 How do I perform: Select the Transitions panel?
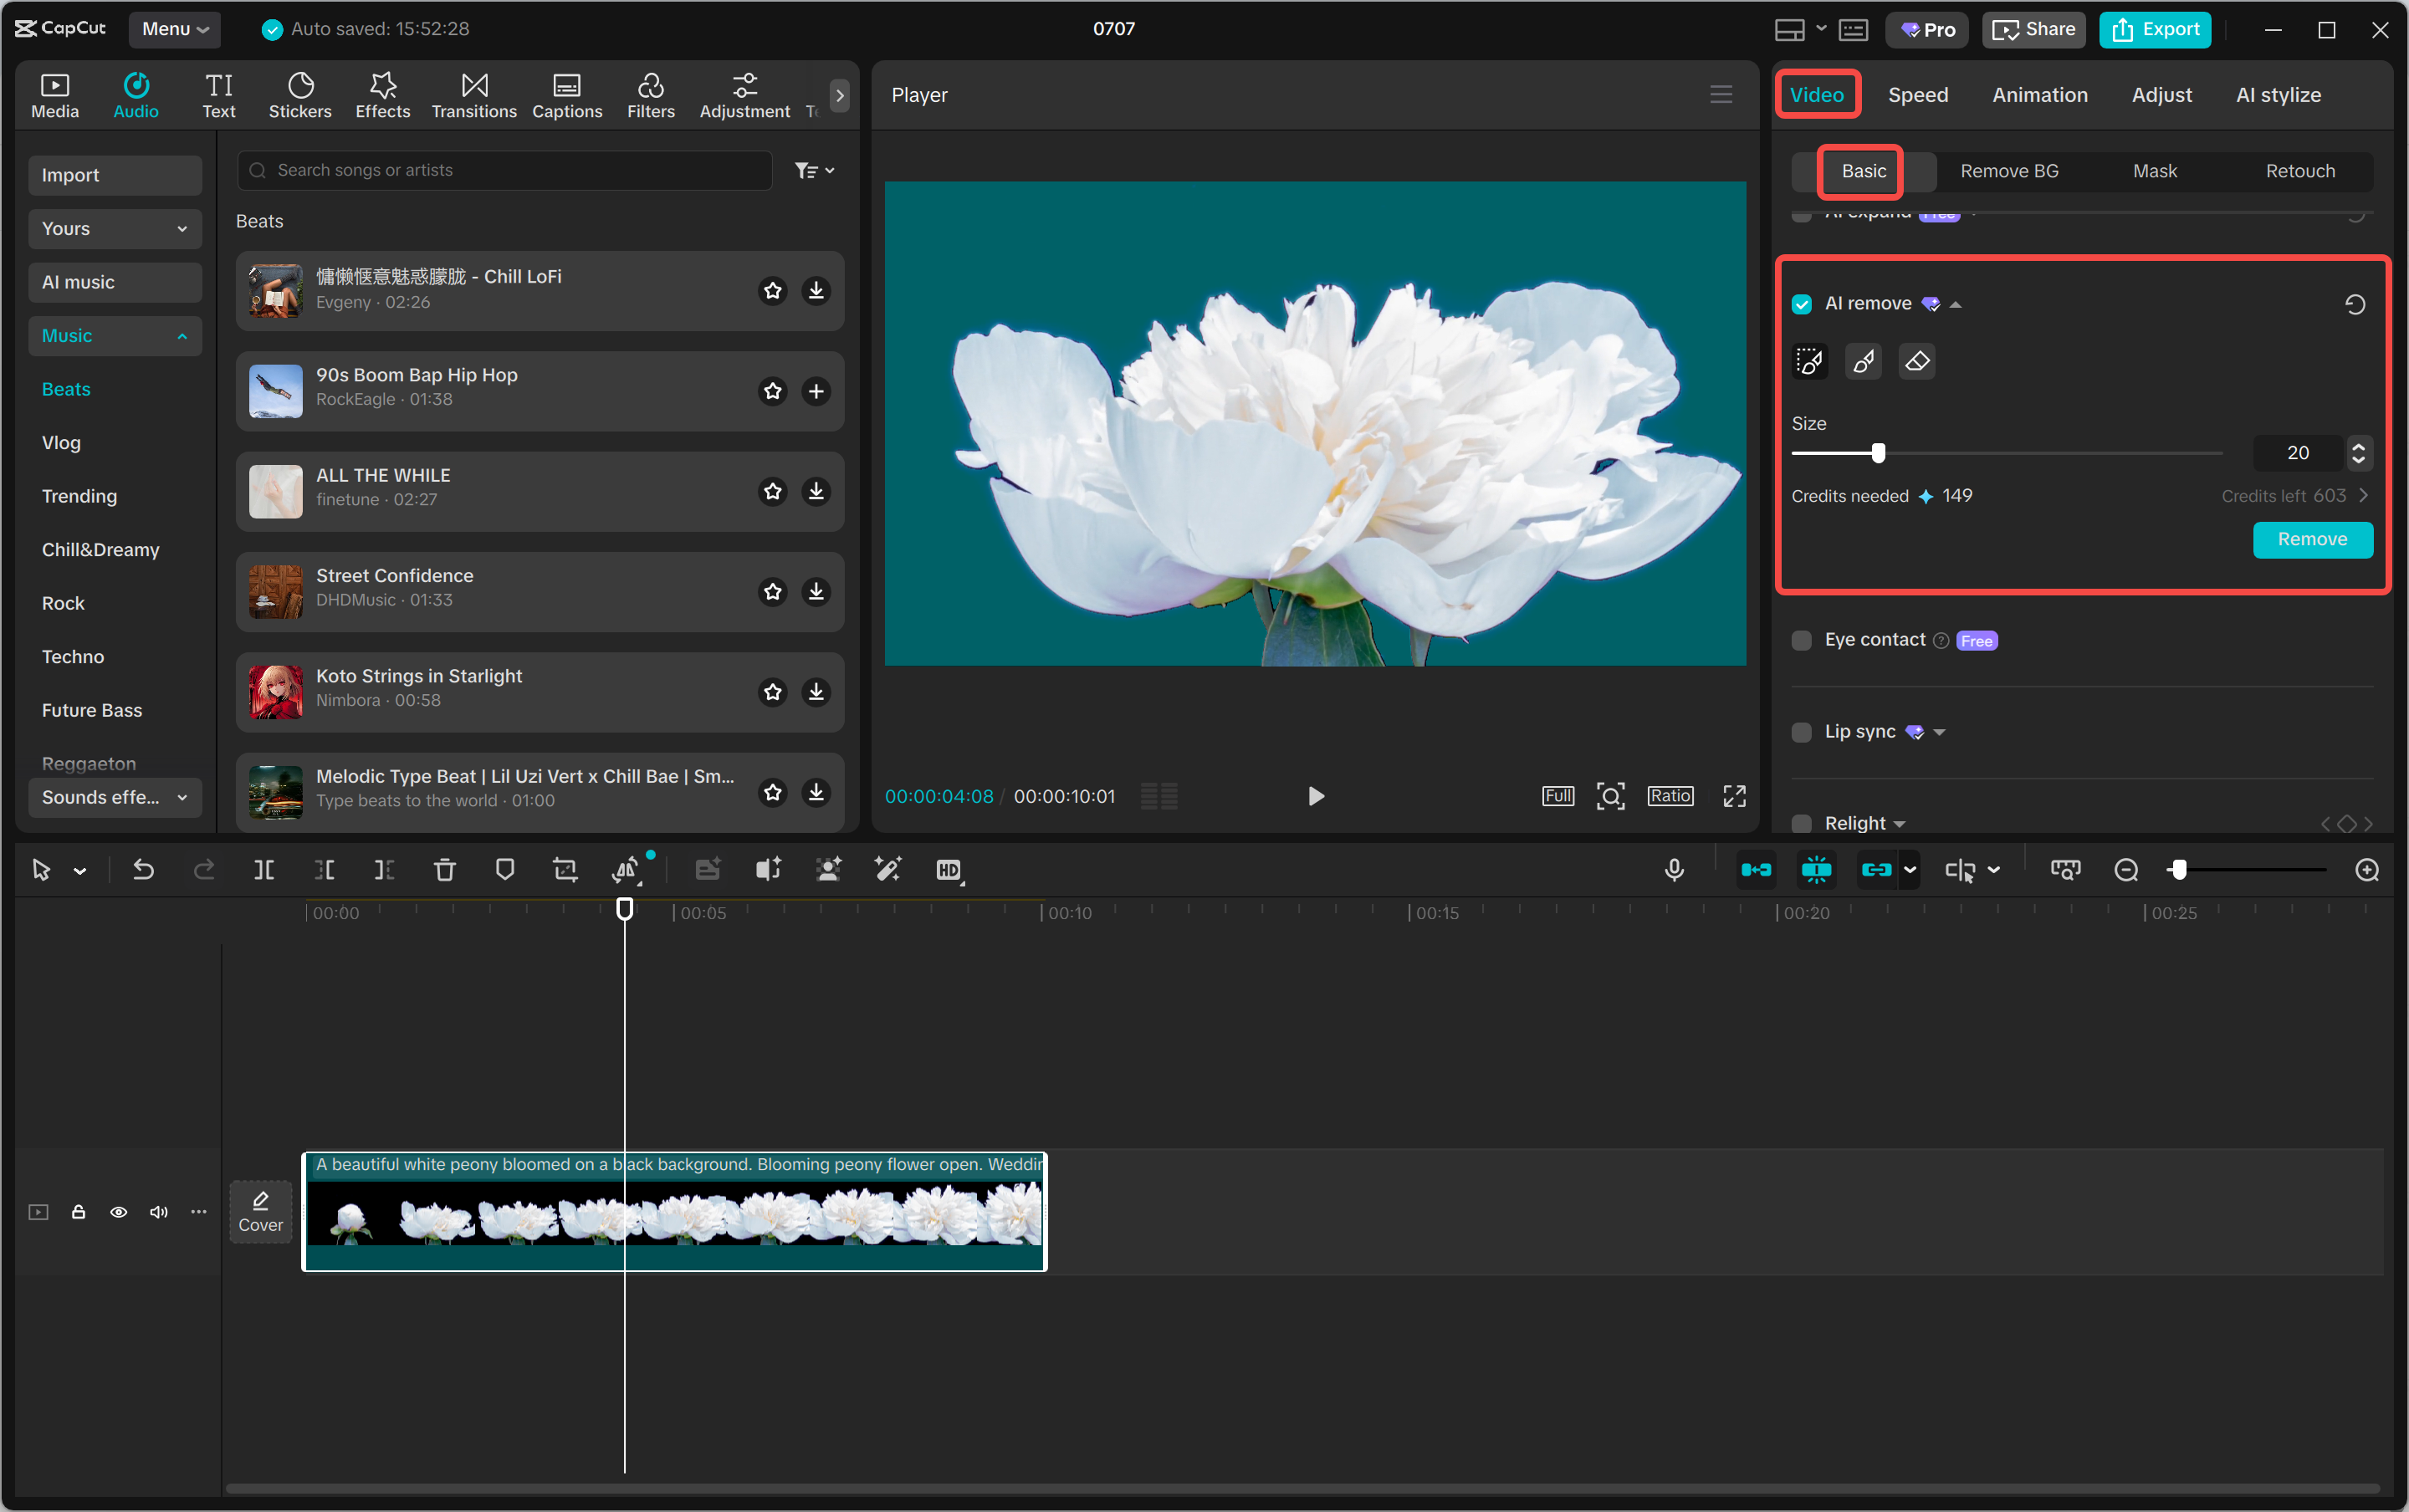point(473,95)
